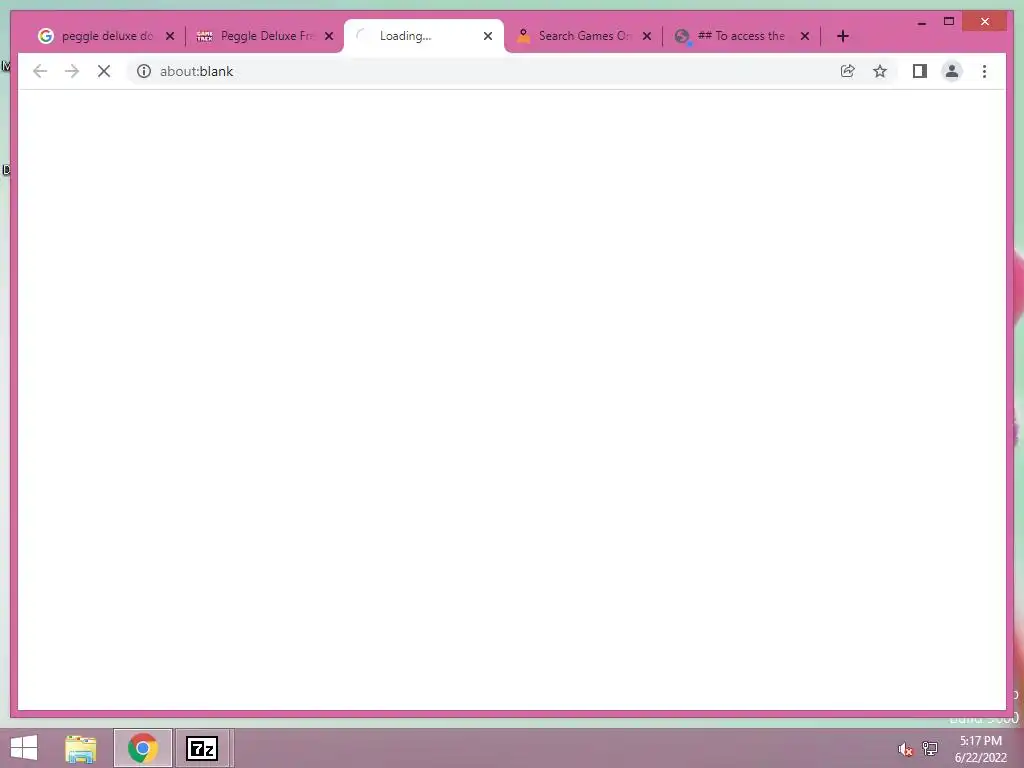
Task: Click the Chrome taskbar icon
Action: click(142, 748)
